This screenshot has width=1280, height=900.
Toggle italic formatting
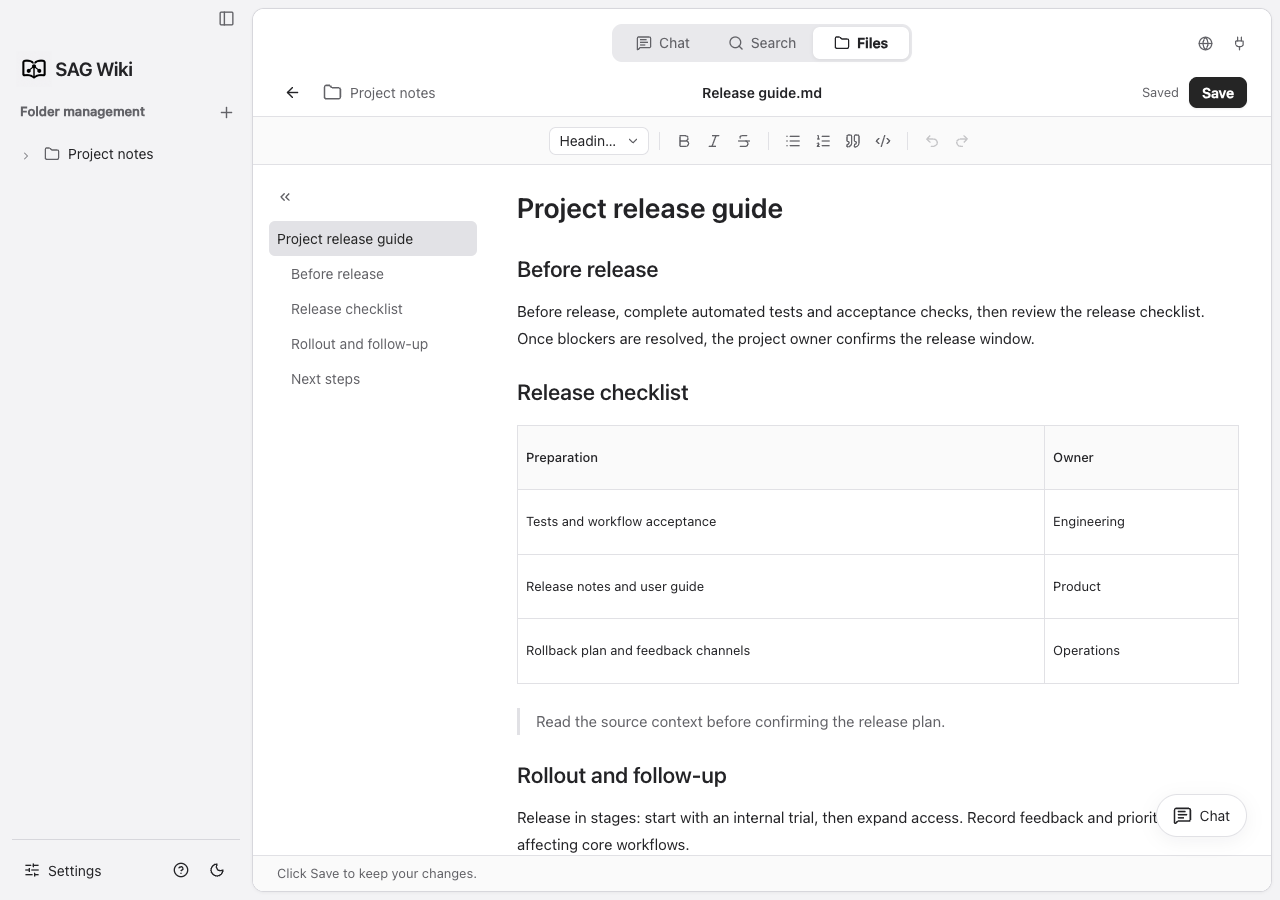pos(714,141)
